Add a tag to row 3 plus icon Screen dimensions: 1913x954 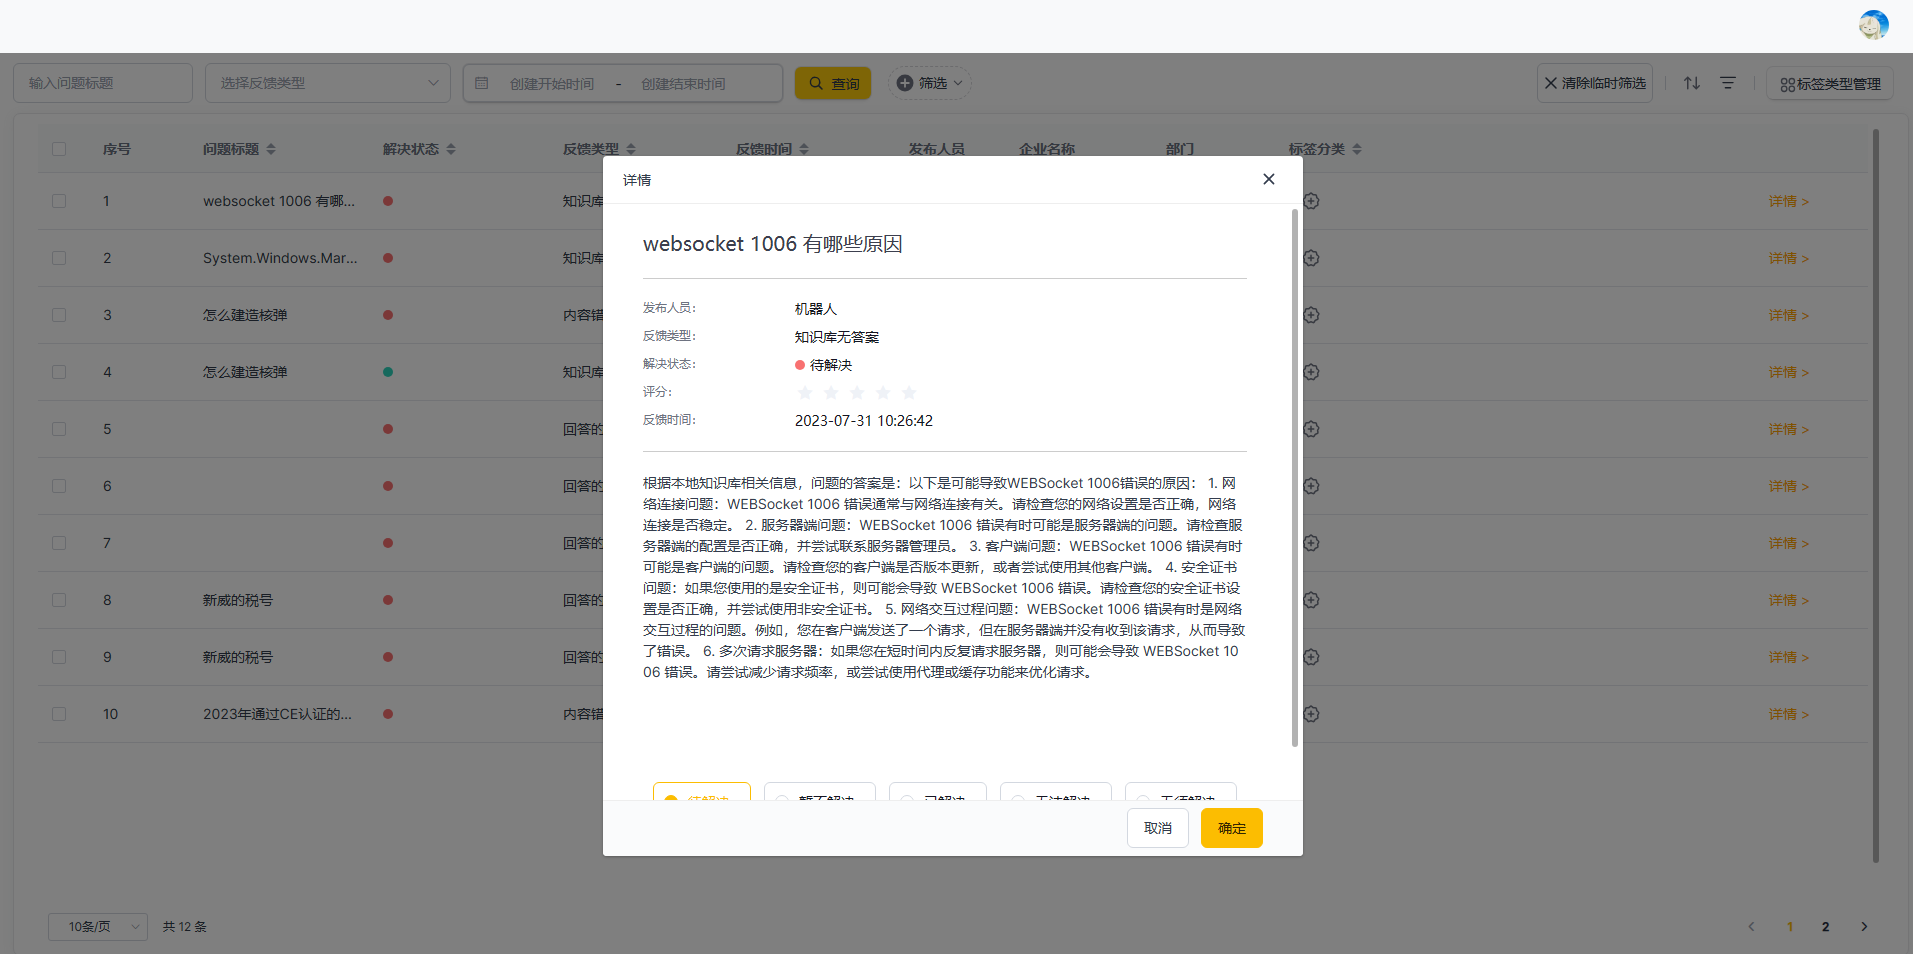tap(1311, 315)
